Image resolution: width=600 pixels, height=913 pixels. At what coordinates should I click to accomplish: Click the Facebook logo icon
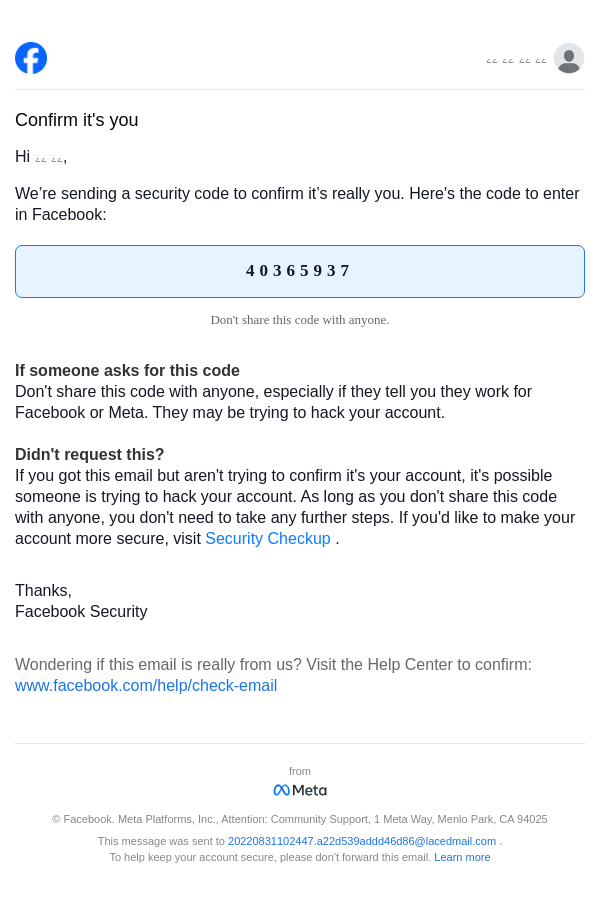point(31,58)
